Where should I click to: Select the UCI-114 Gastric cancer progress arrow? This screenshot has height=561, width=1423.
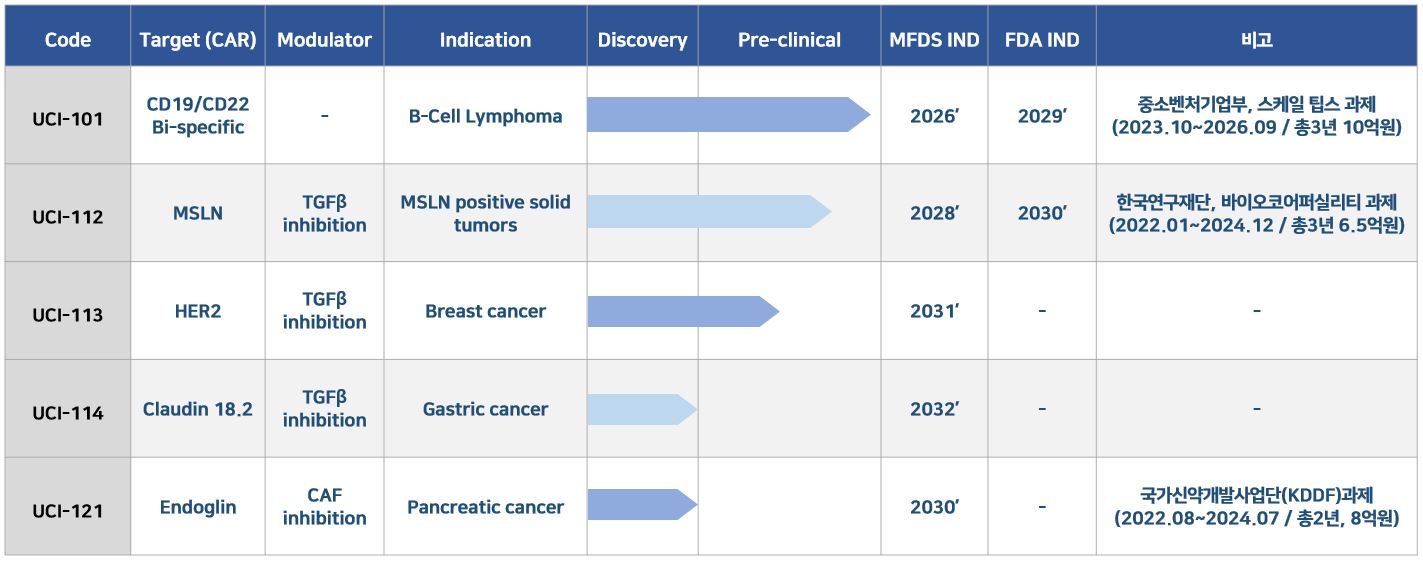tap(642, 409)
